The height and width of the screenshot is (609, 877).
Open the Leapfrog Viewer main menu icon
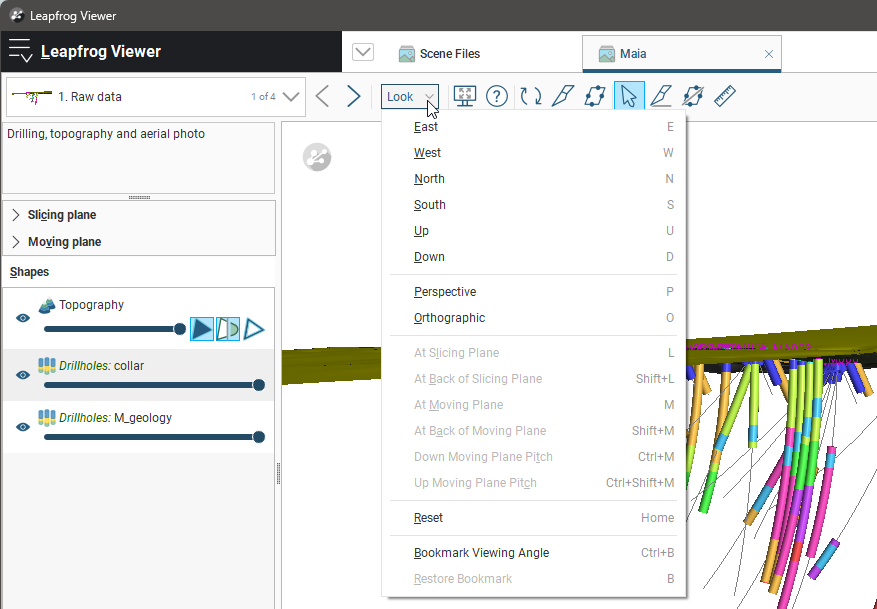coord(21,51)
